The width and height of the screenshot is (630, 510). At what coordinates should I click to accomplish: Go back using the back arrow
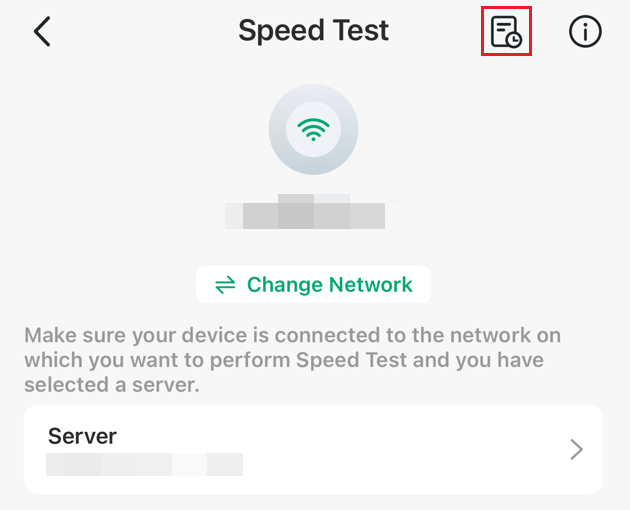41,31
